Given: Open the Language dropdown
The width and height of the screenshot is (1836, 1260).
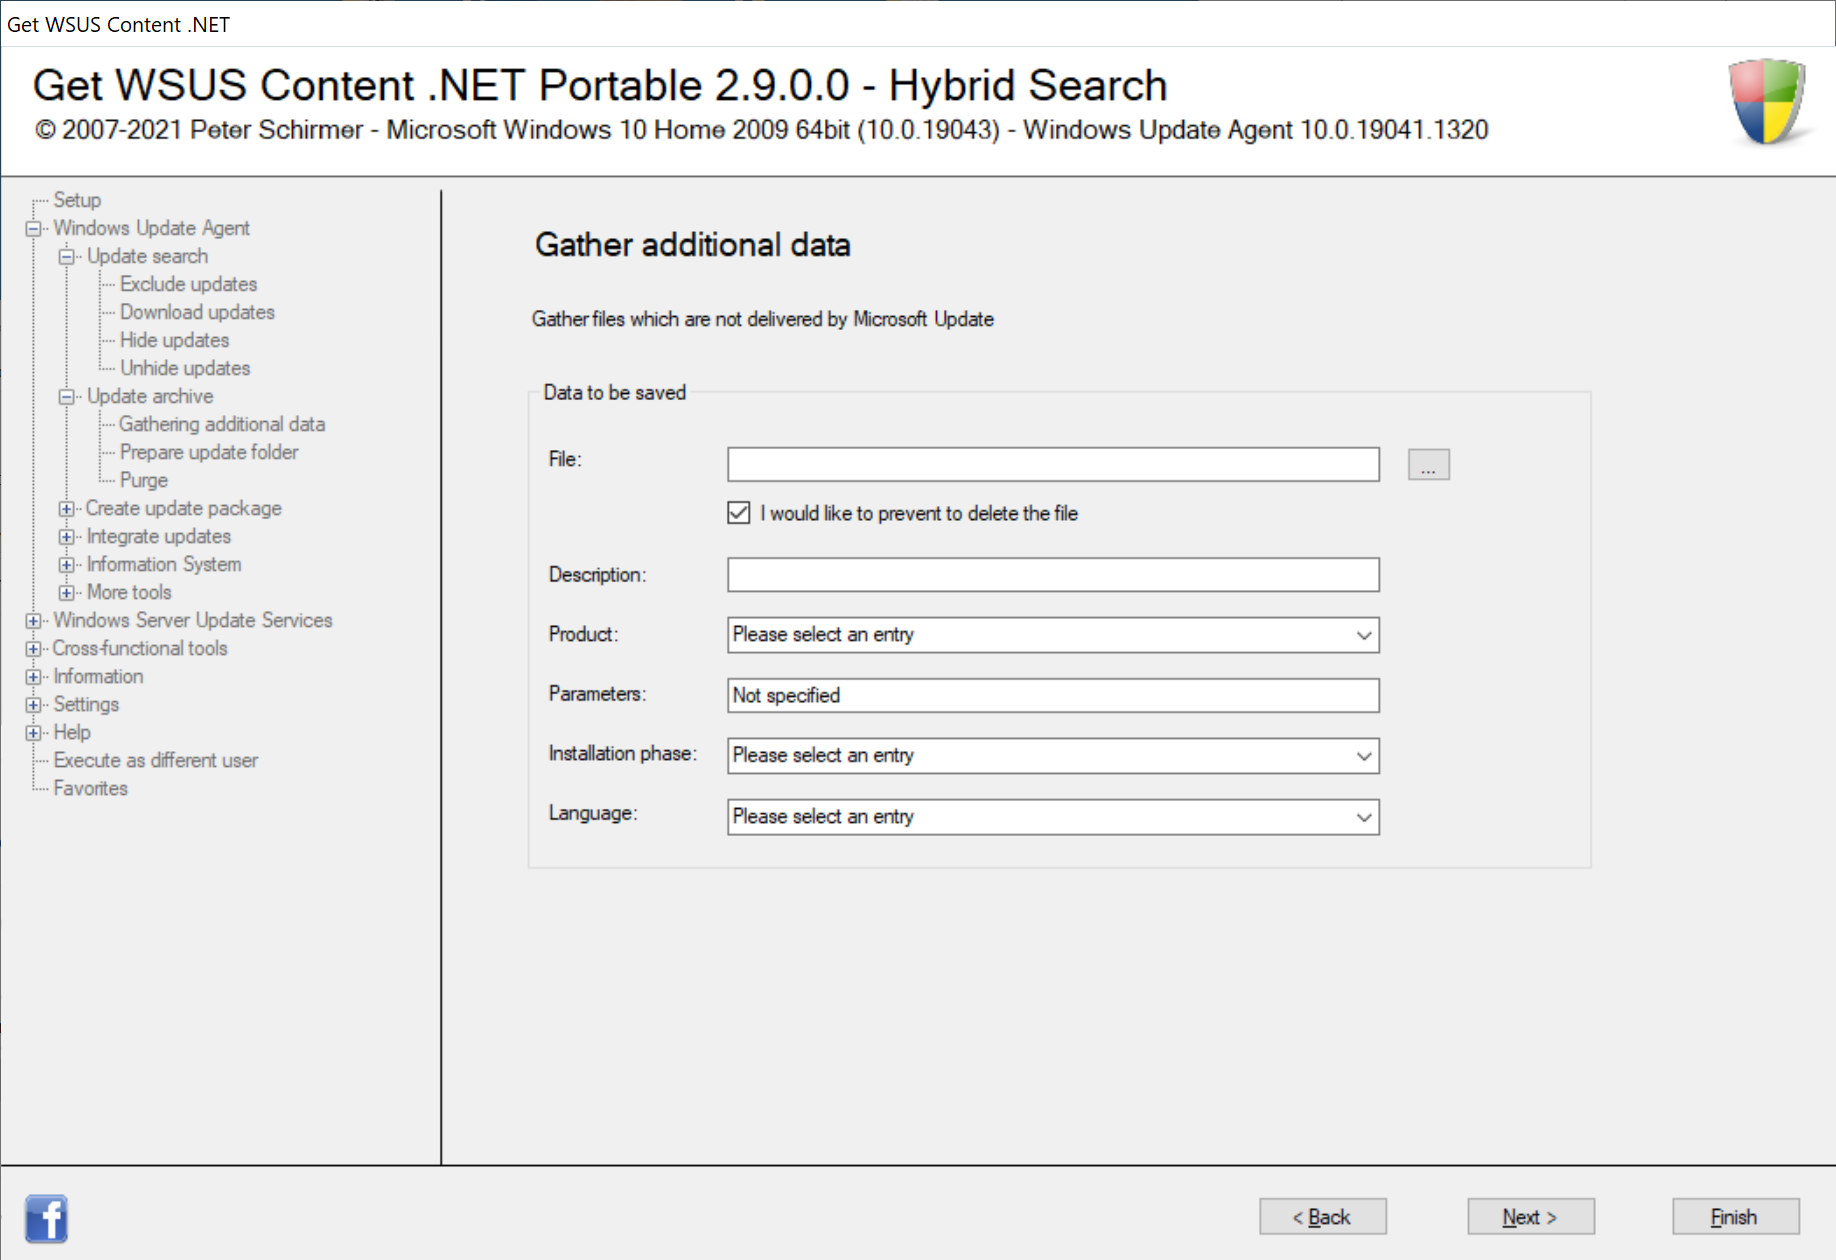Looking at the screenshot, I should point(1053,817).
